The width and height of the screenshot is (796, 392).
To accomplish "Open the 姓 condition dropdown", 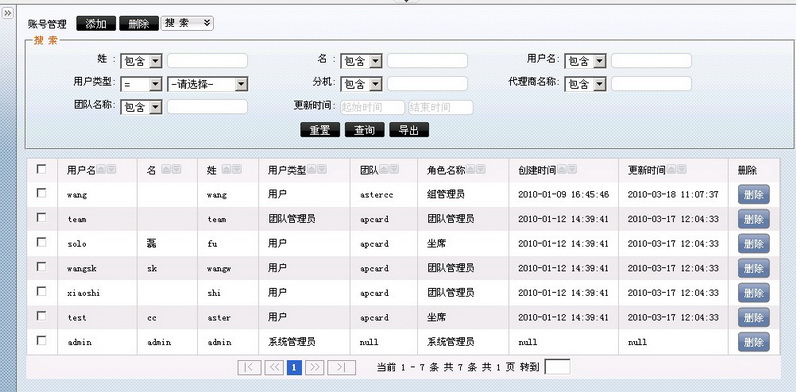I will pyautogui.click(x=141, y=62).
